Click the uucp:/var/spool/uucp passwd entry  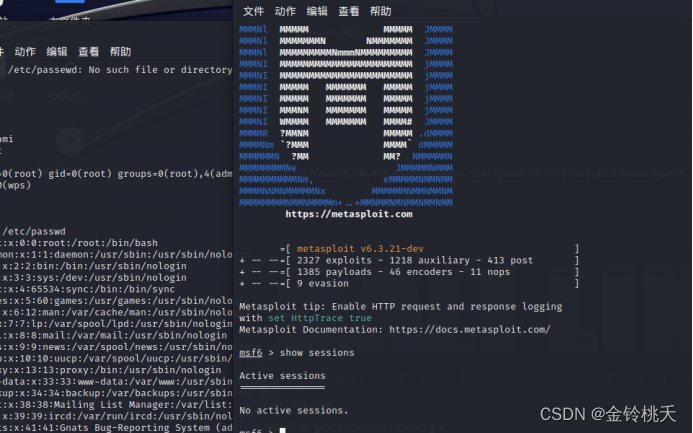coord(116,358)
